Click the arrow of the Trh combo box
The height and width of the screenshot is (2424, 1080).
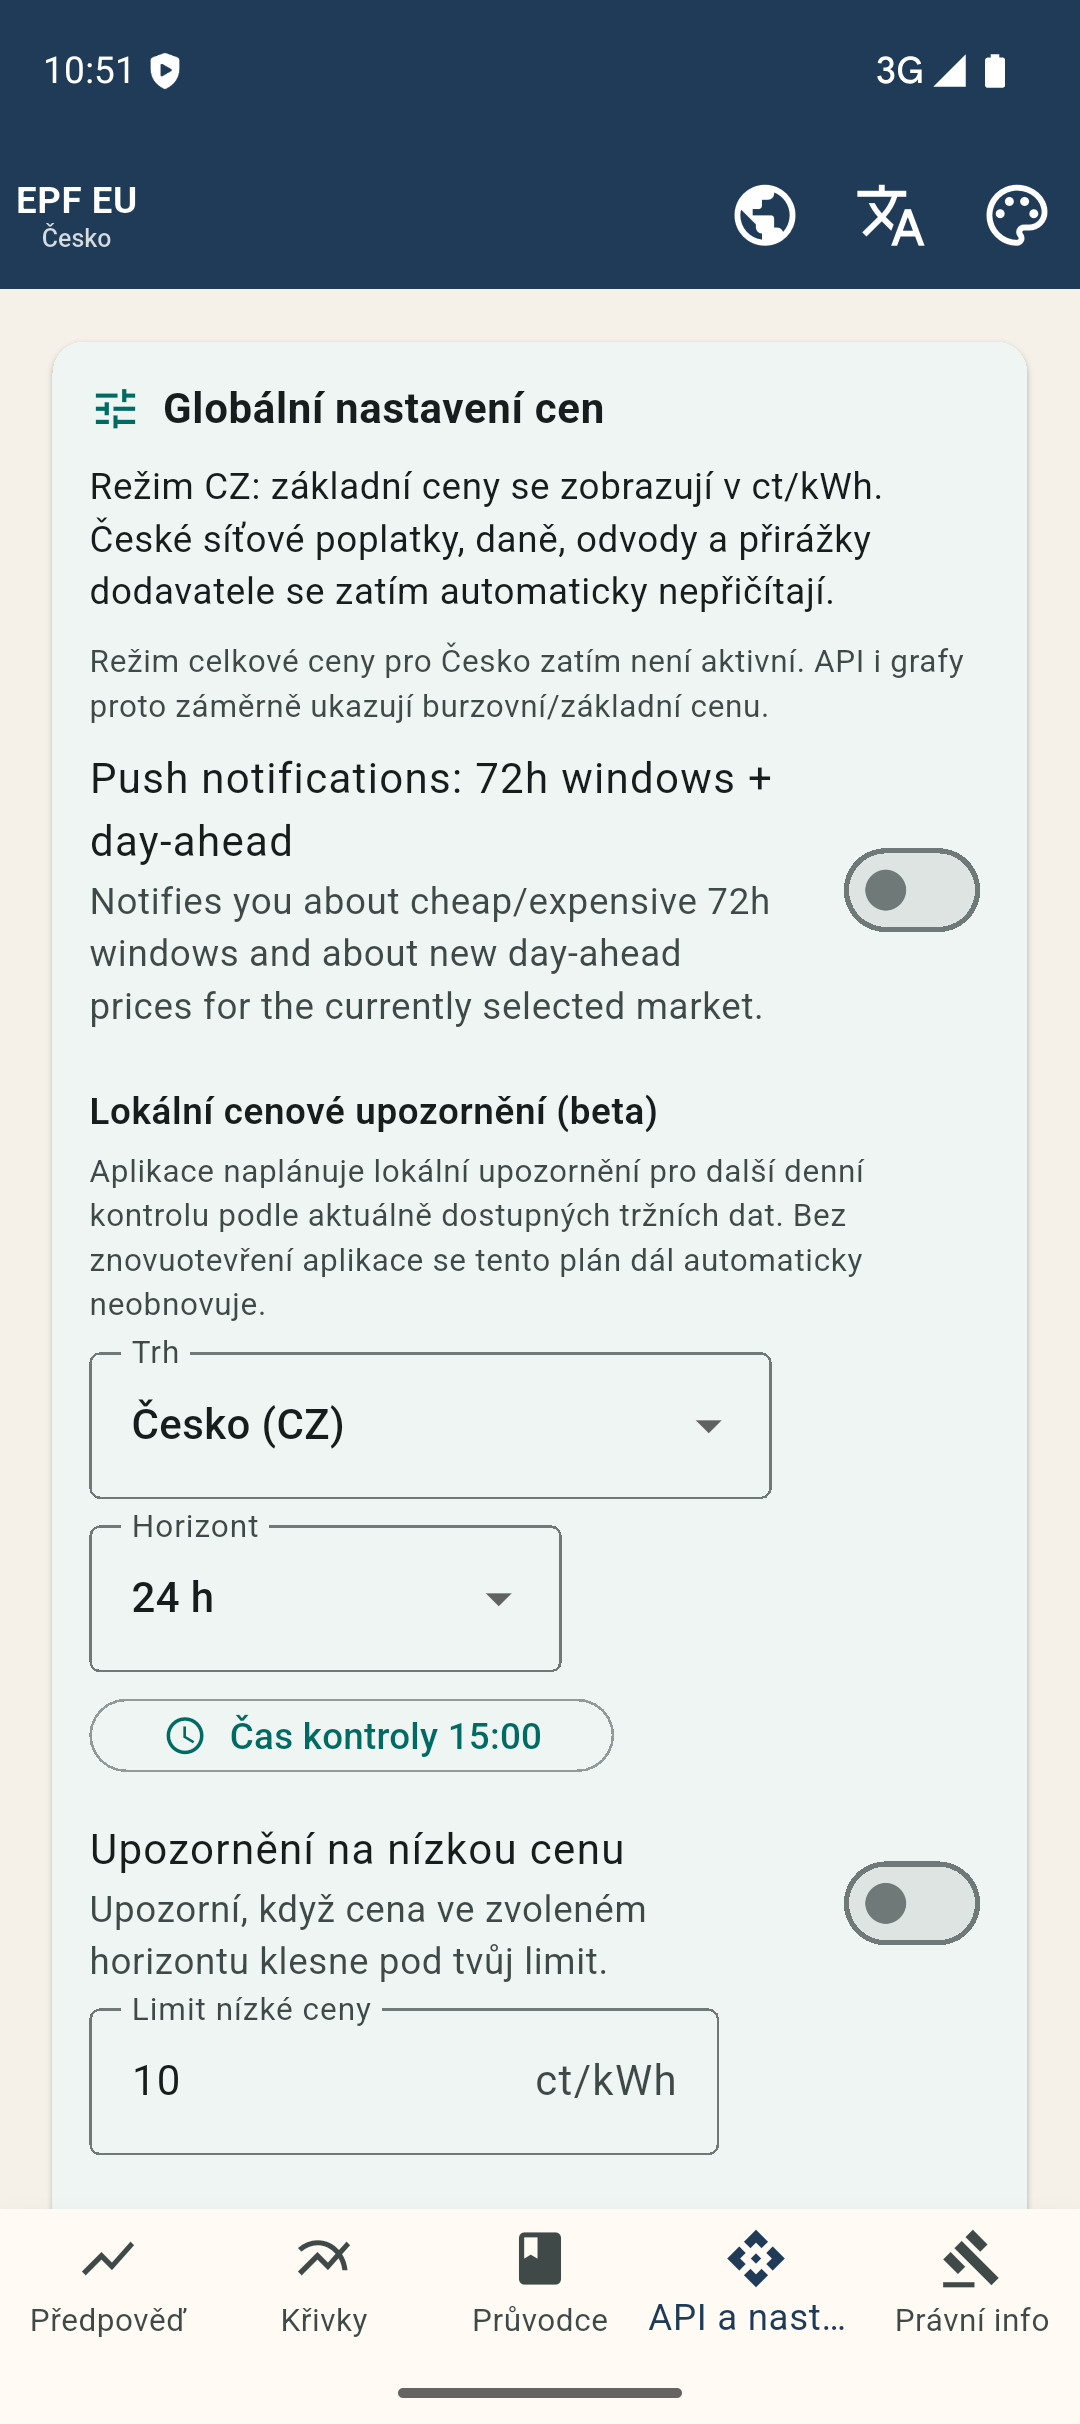(708, 1426)
